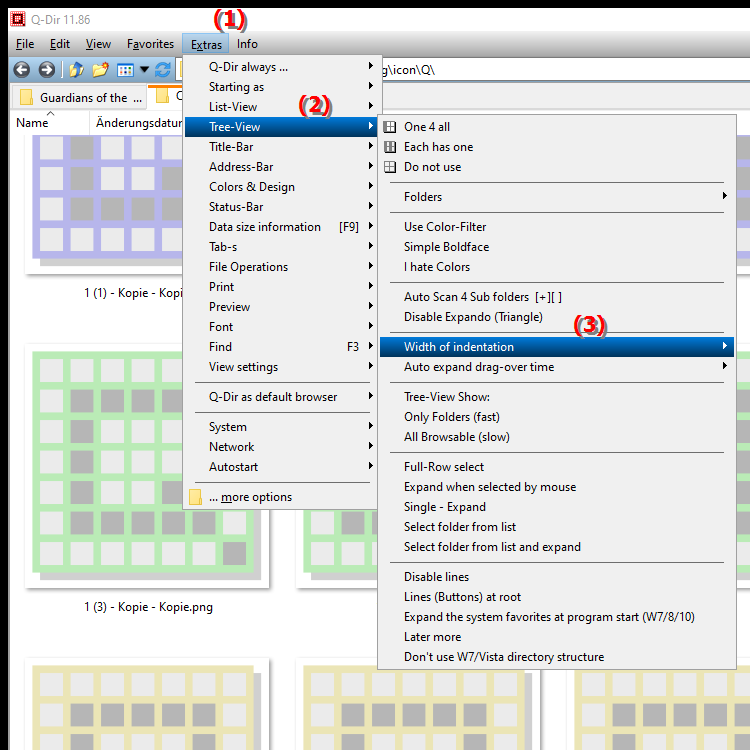Expand the Colors & Design submenu
This screenshot has width=750, height=750.
(x=281, y=187)
